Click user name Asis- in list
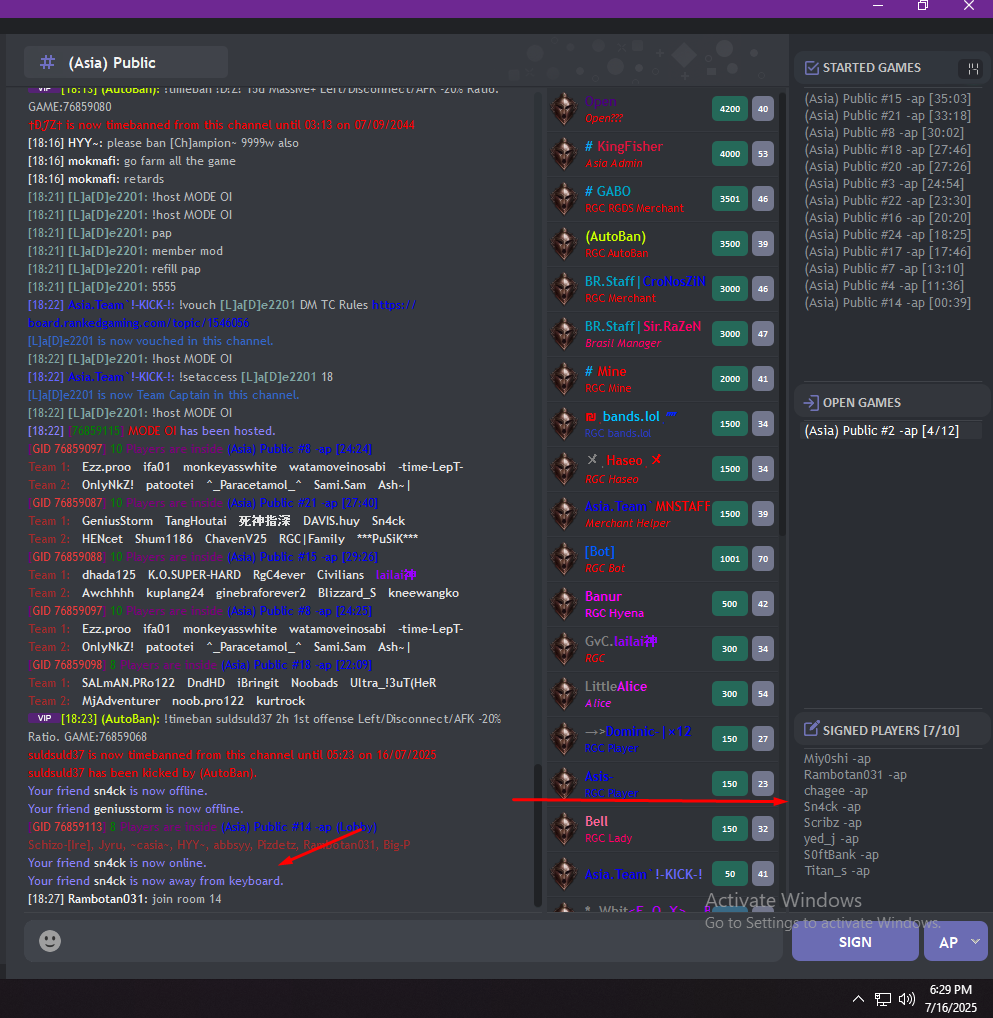Screen dimensions: 993x1018 pos(599,776)
